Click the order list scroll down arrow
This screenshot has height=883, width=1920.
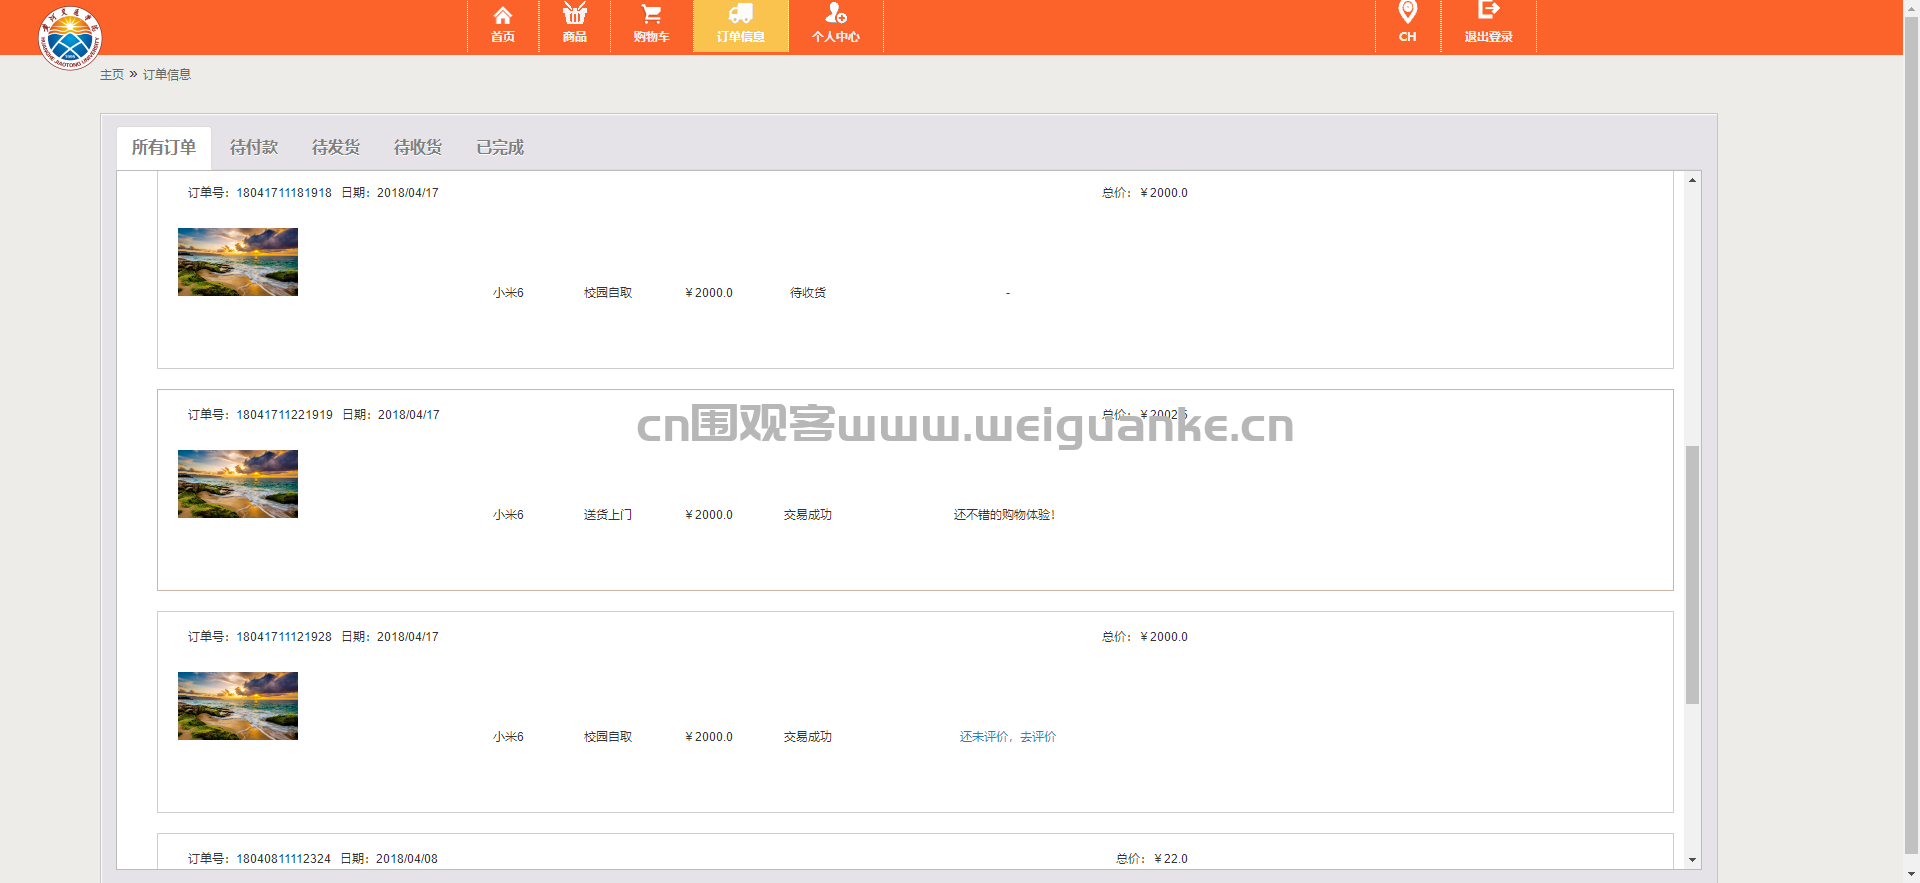point(1692,860)
